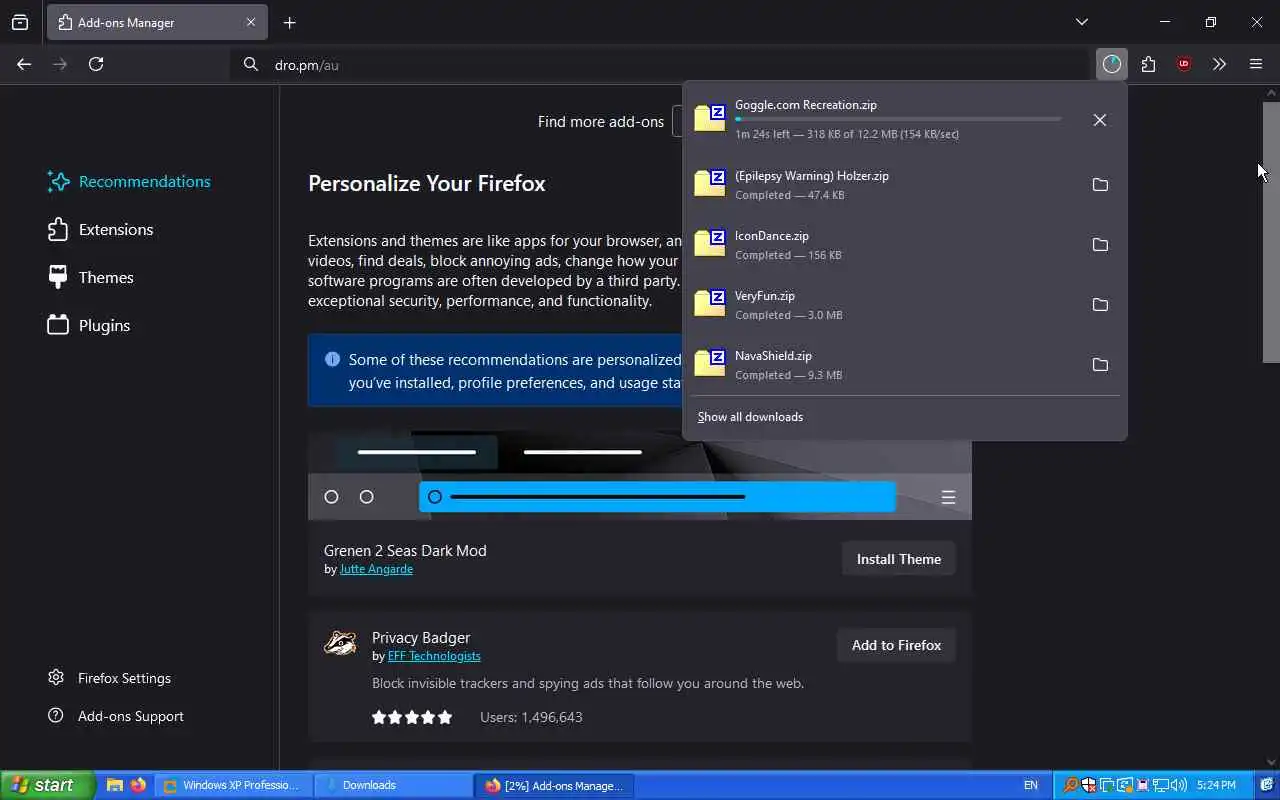Open the Firefox hamburger application menu
1280x800 pixels.
point(1256,64)
